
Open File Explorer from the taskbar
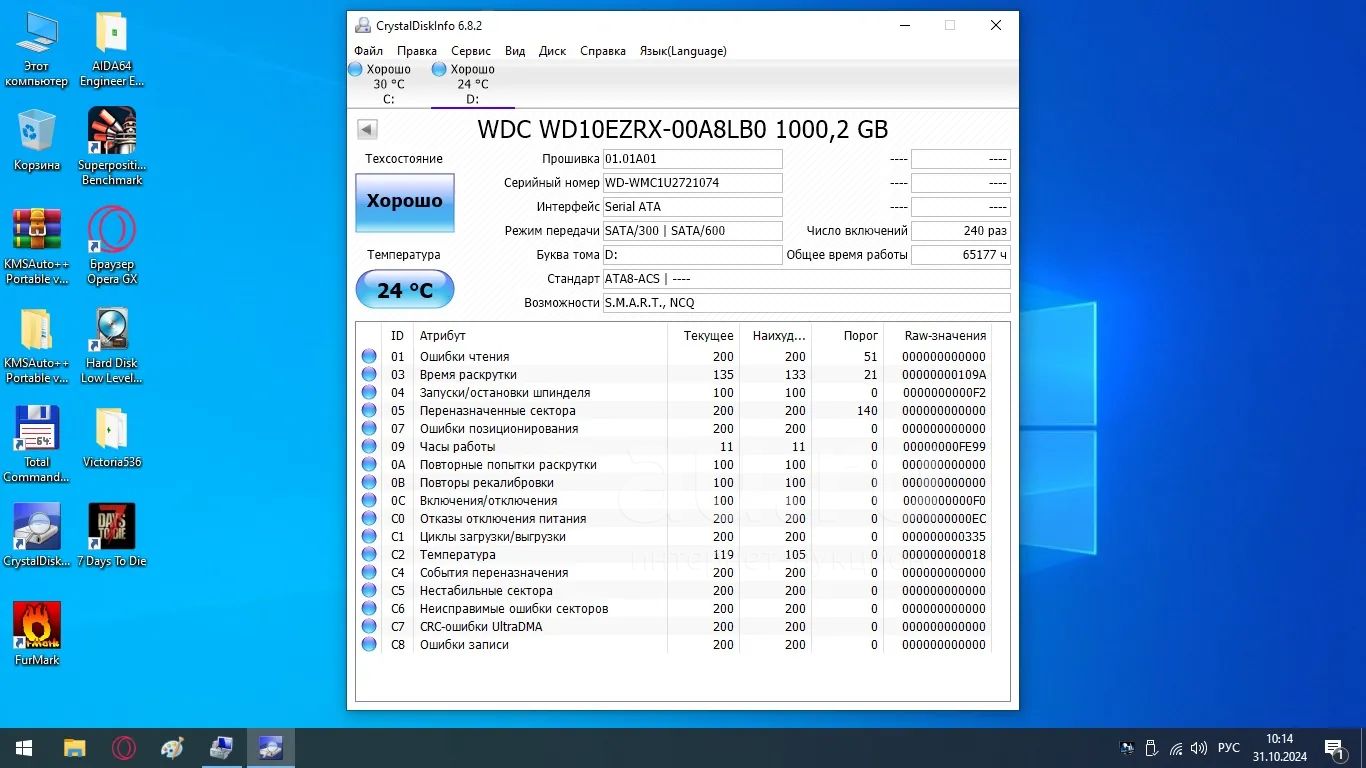74,748
